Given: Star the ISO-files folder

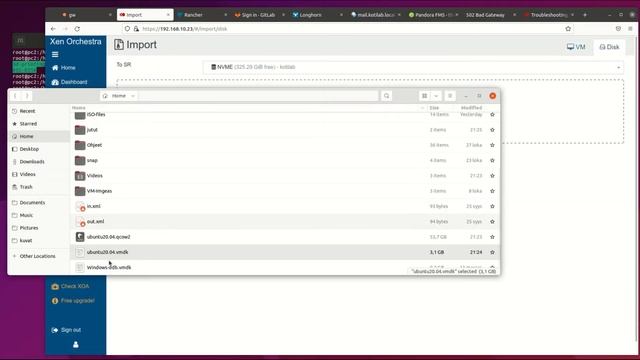Looking at the screenshot, I should tap(492, 115).
